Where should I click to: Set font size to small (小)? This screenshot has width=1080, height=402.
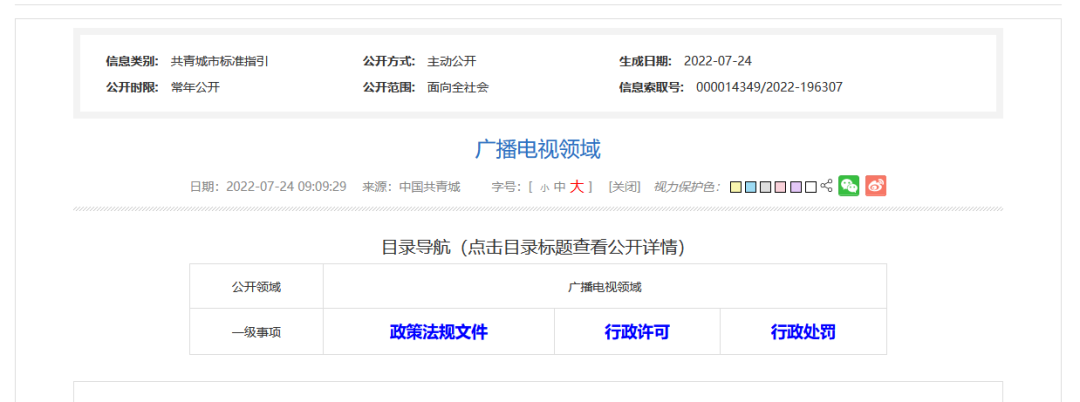click(x=544, y=187)
